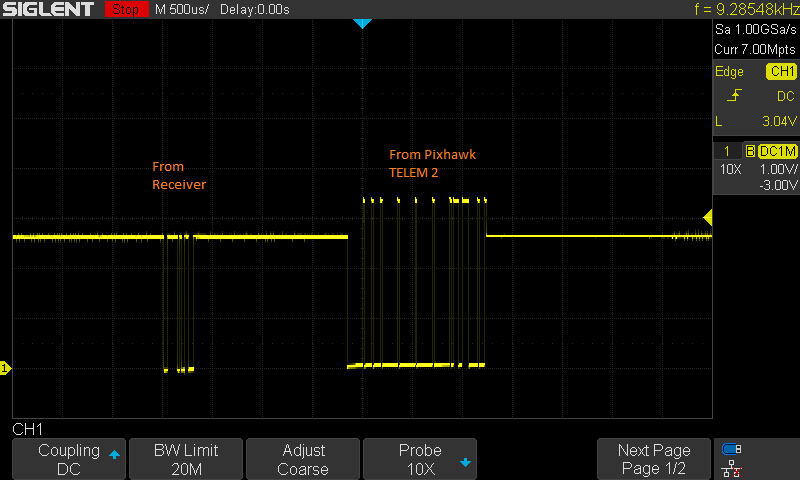
Task: Click the From Receiver annotation
Action: click(x=179, y=175)
